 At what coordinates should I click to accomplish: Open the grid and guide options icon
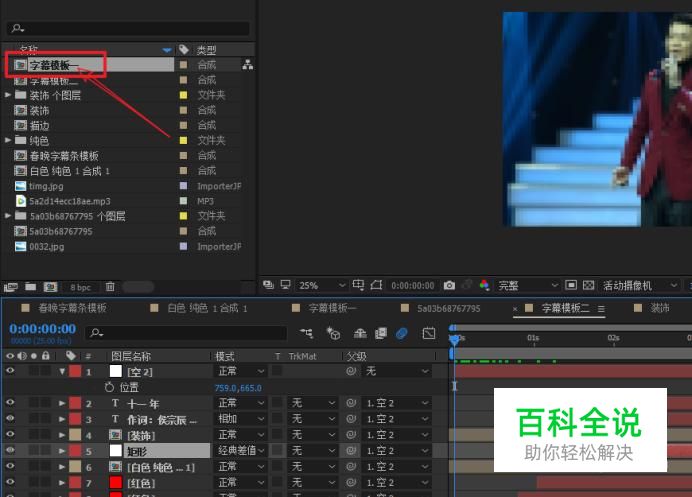click(358, 285)
